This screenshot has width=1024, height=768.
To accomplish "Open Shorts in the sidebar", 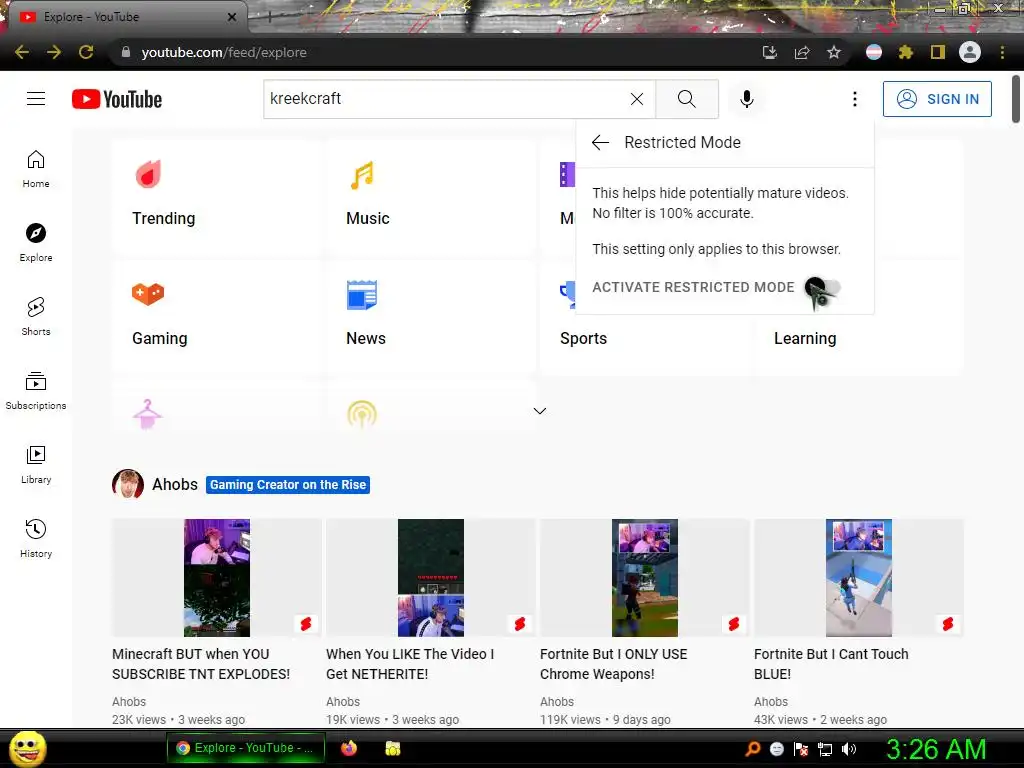I will click(36, 317).
